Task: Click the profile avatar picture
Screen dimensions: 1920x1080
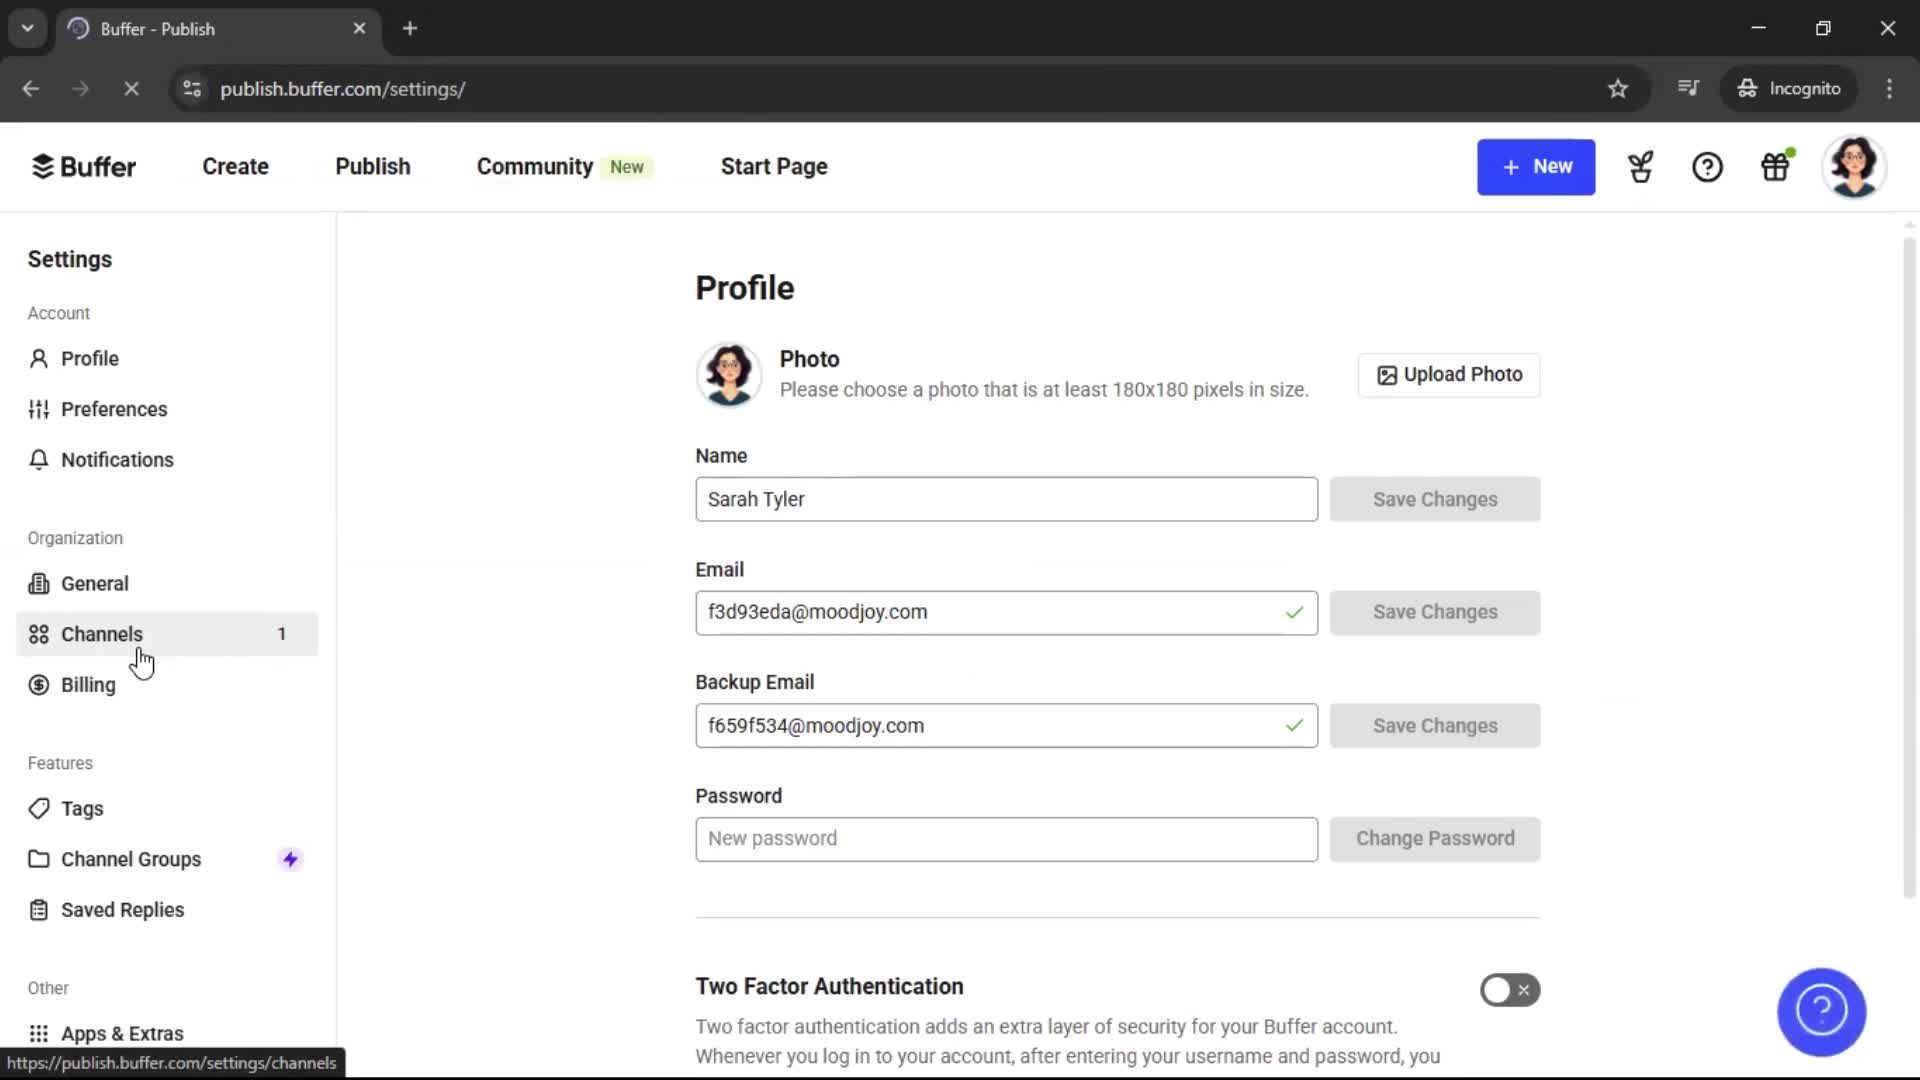Action: point(1856,166)
